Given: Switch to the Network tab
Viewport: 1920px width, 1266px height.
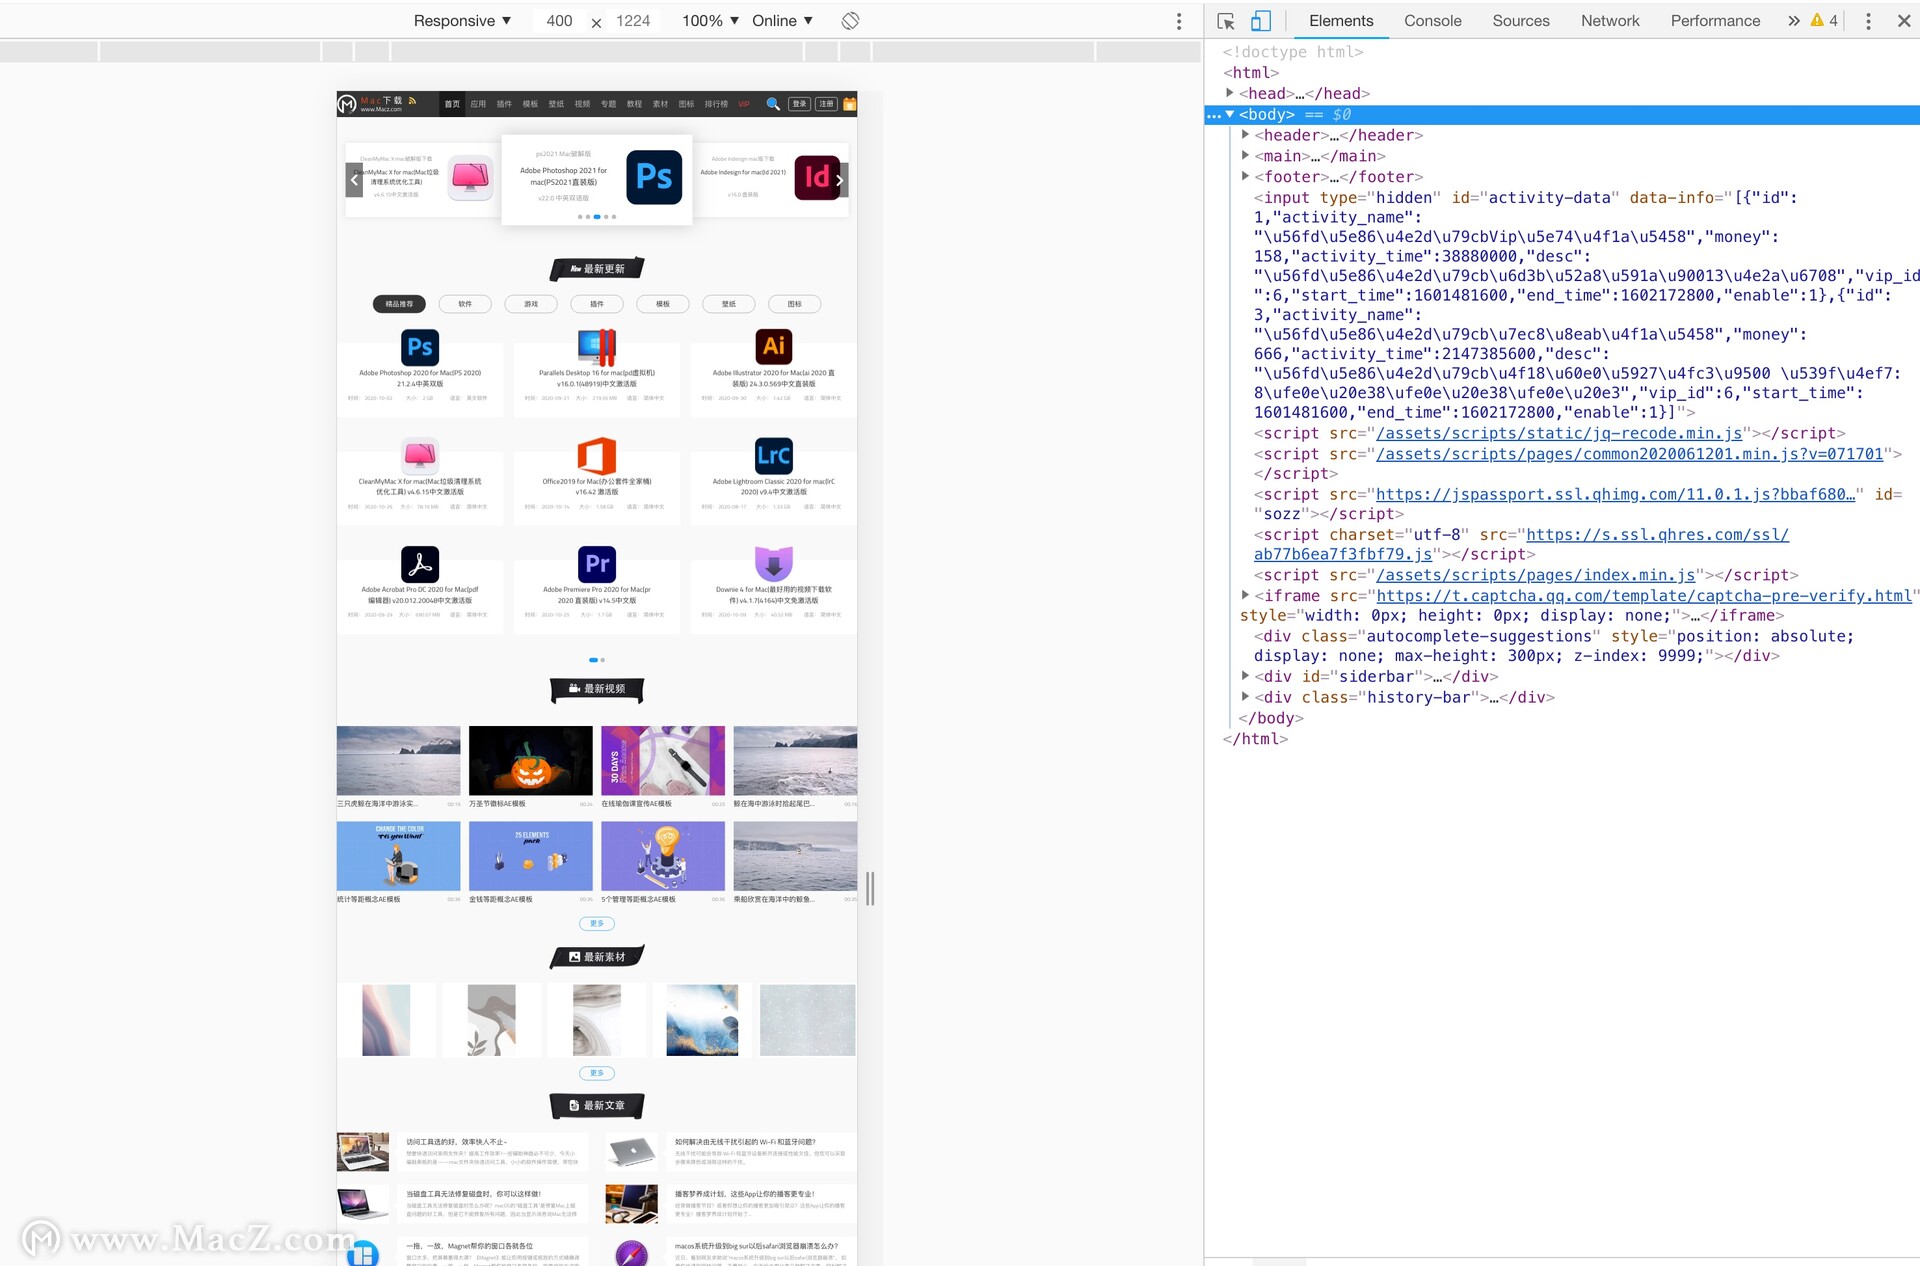Looking at the screenshot, I should tap(1609, 21).
